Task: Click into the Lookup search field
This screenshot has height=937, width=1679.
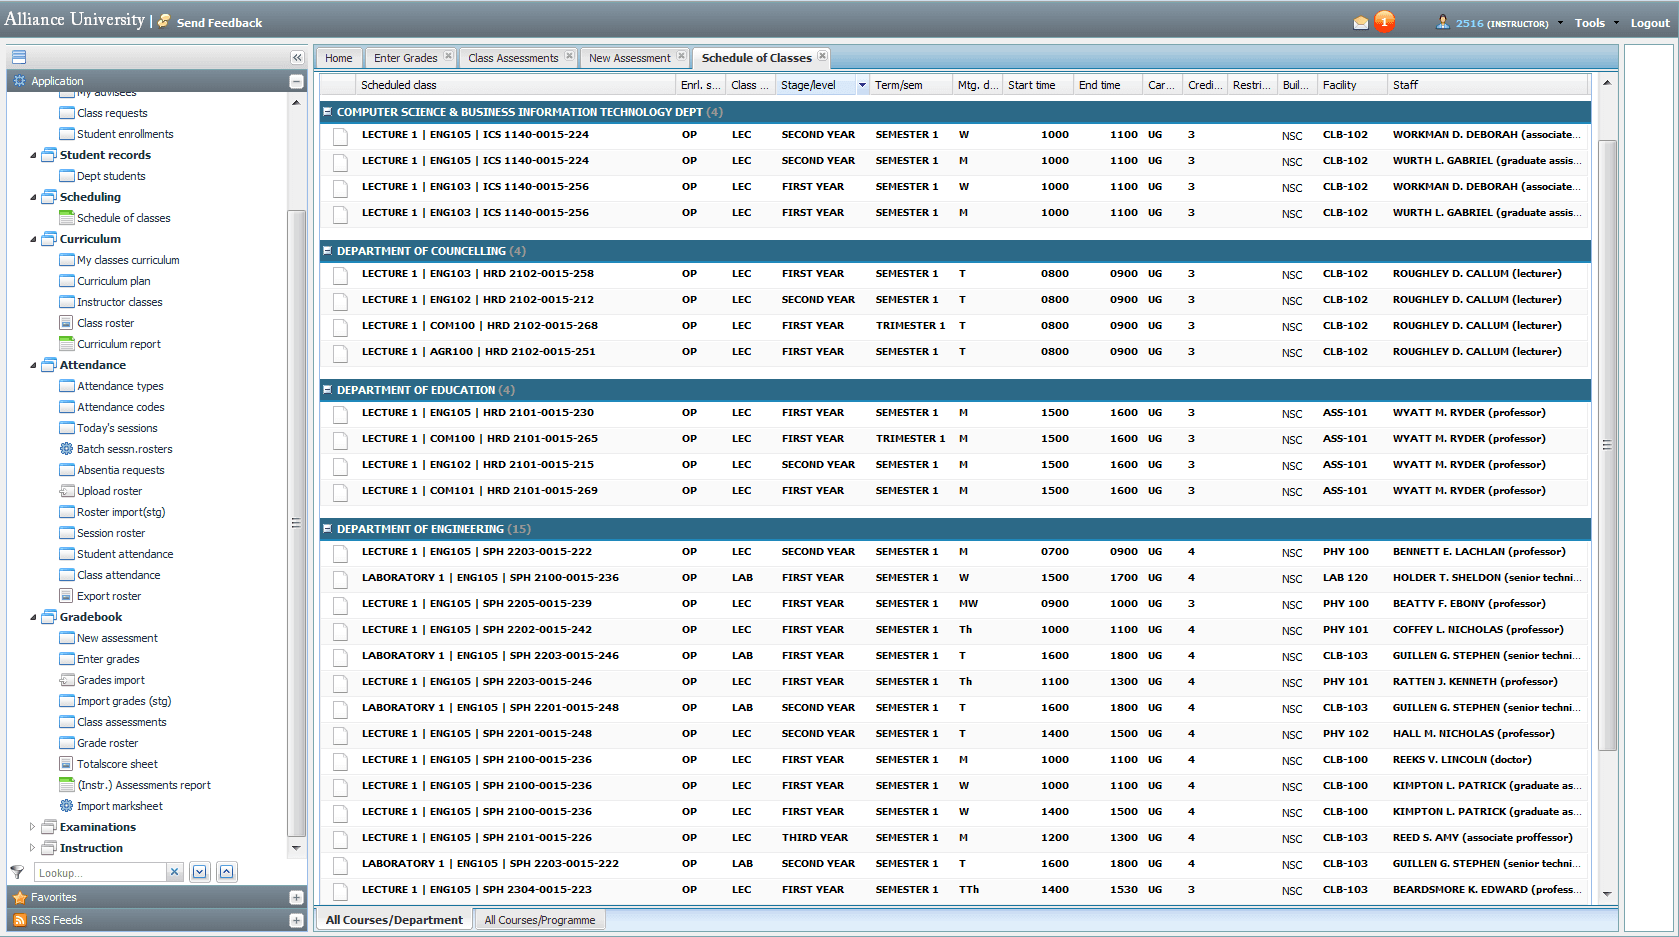Action: [x=100, y=872]
